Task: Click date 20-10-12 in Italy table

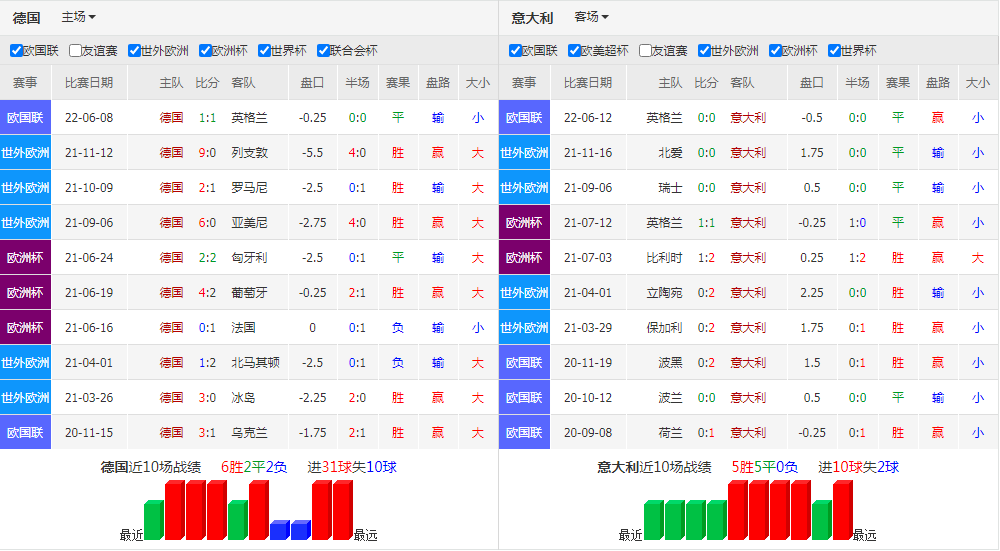Action: (x=588, y=397)
